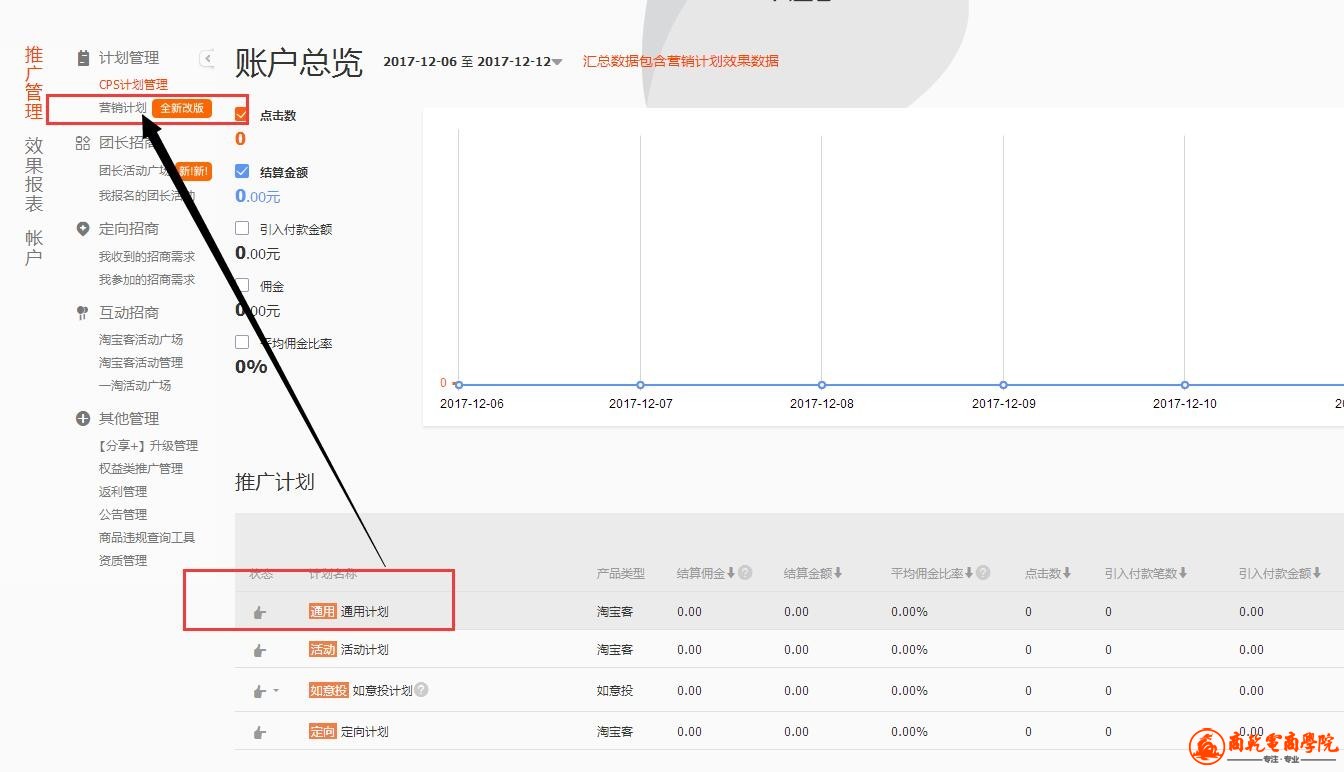This screenshot has height=772, width=1344.
Task: Click the thumbs-up icon beside 通用计划
Action: tap(260, 612)
